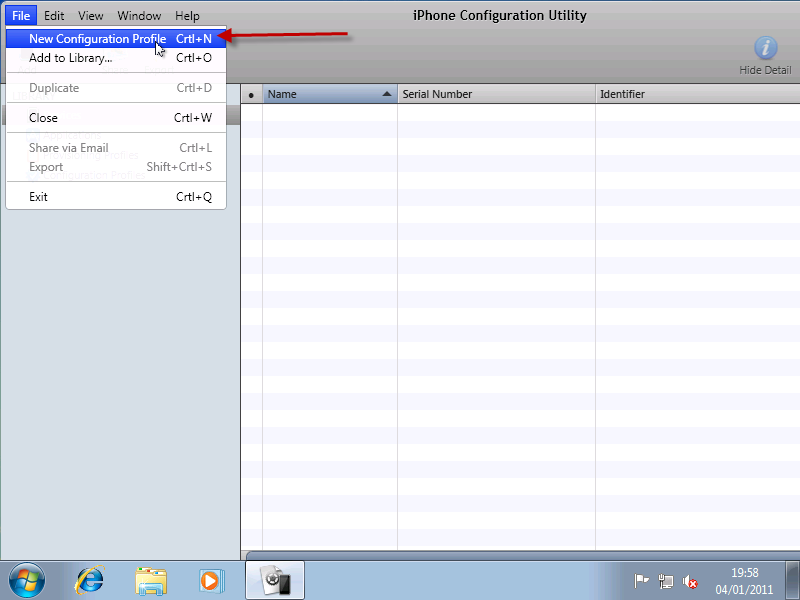This screenshot has height=600, width=800.
Task: Sort by the Name column header
Action: click(329, 94)
